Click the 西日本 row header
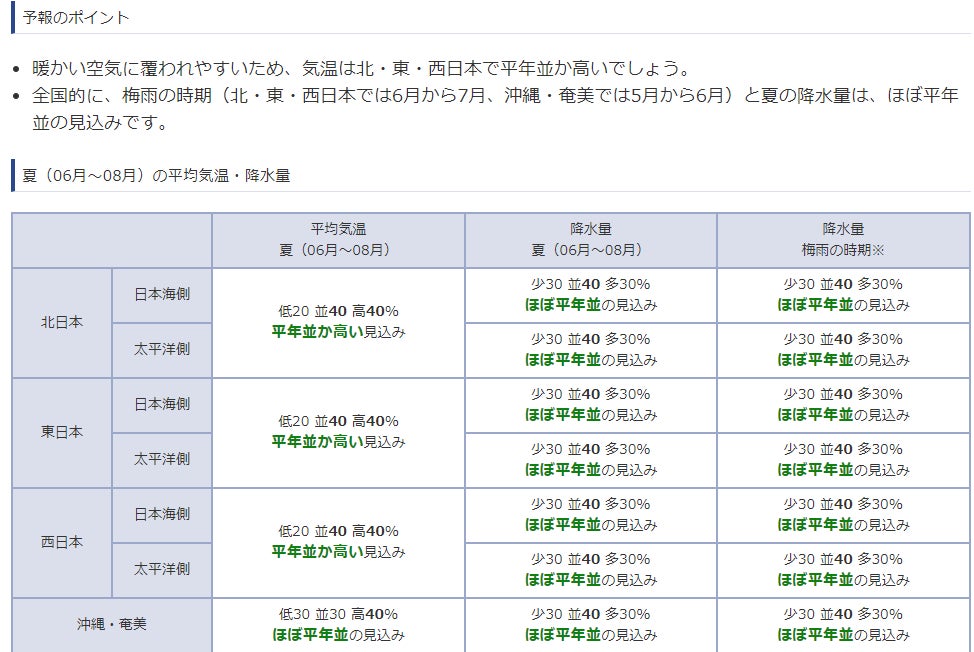 point(62,543)
